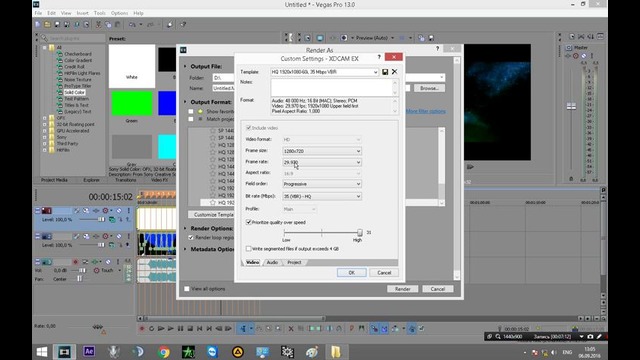Image resolution: width=640 pixels, height=360 pixels.
Task: Check the View all options box in Render As
Action: (187, 289)
